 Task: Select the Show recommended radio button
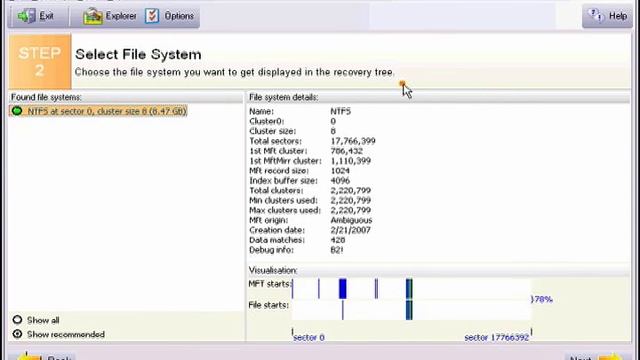17,334
